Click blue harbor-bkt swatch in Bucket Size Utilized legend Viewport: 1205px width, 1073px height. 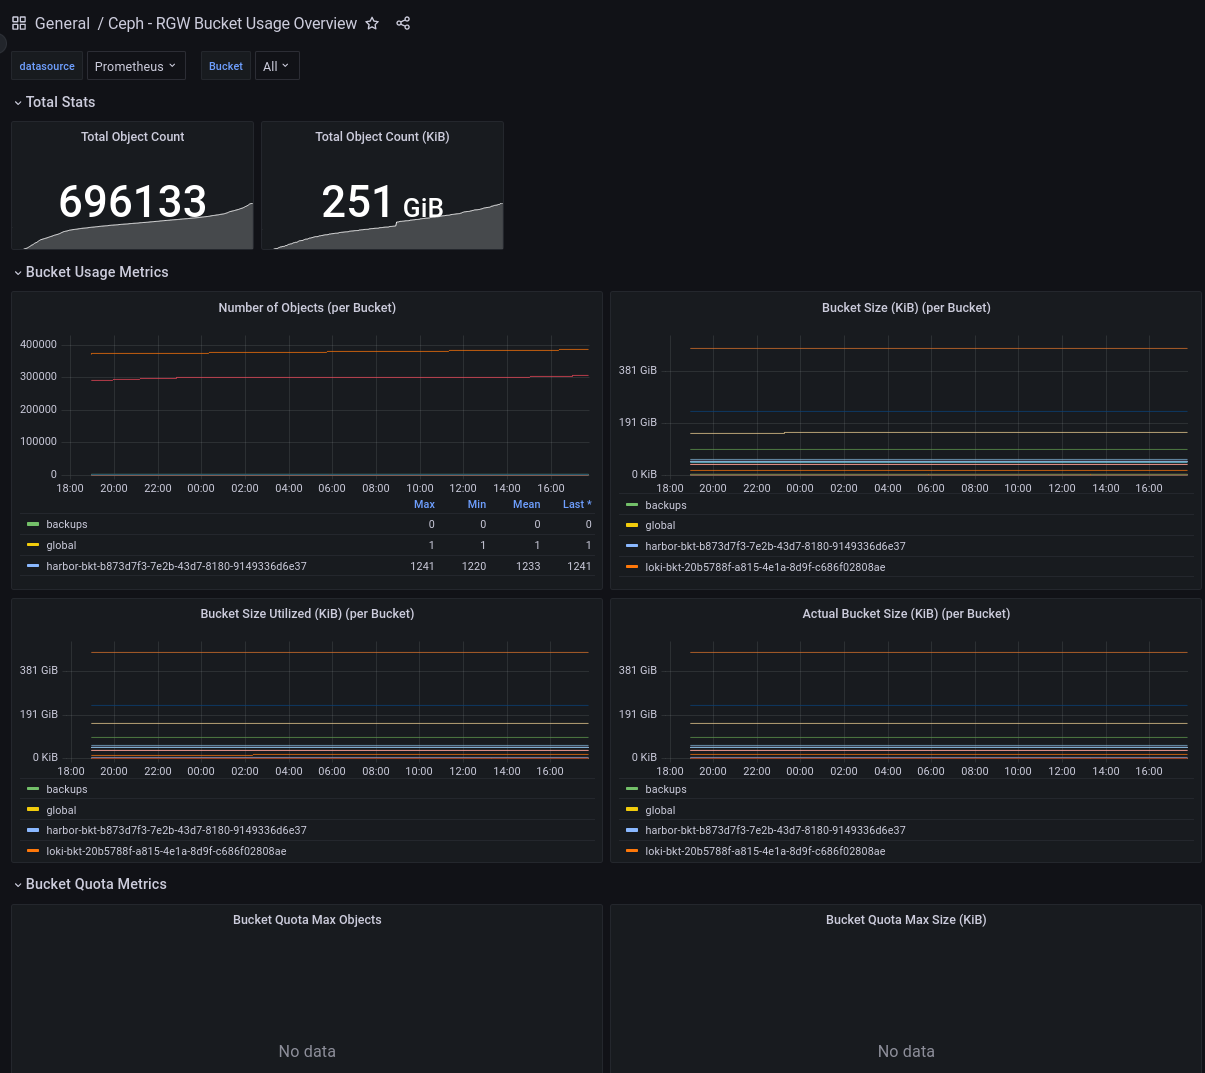33,830
